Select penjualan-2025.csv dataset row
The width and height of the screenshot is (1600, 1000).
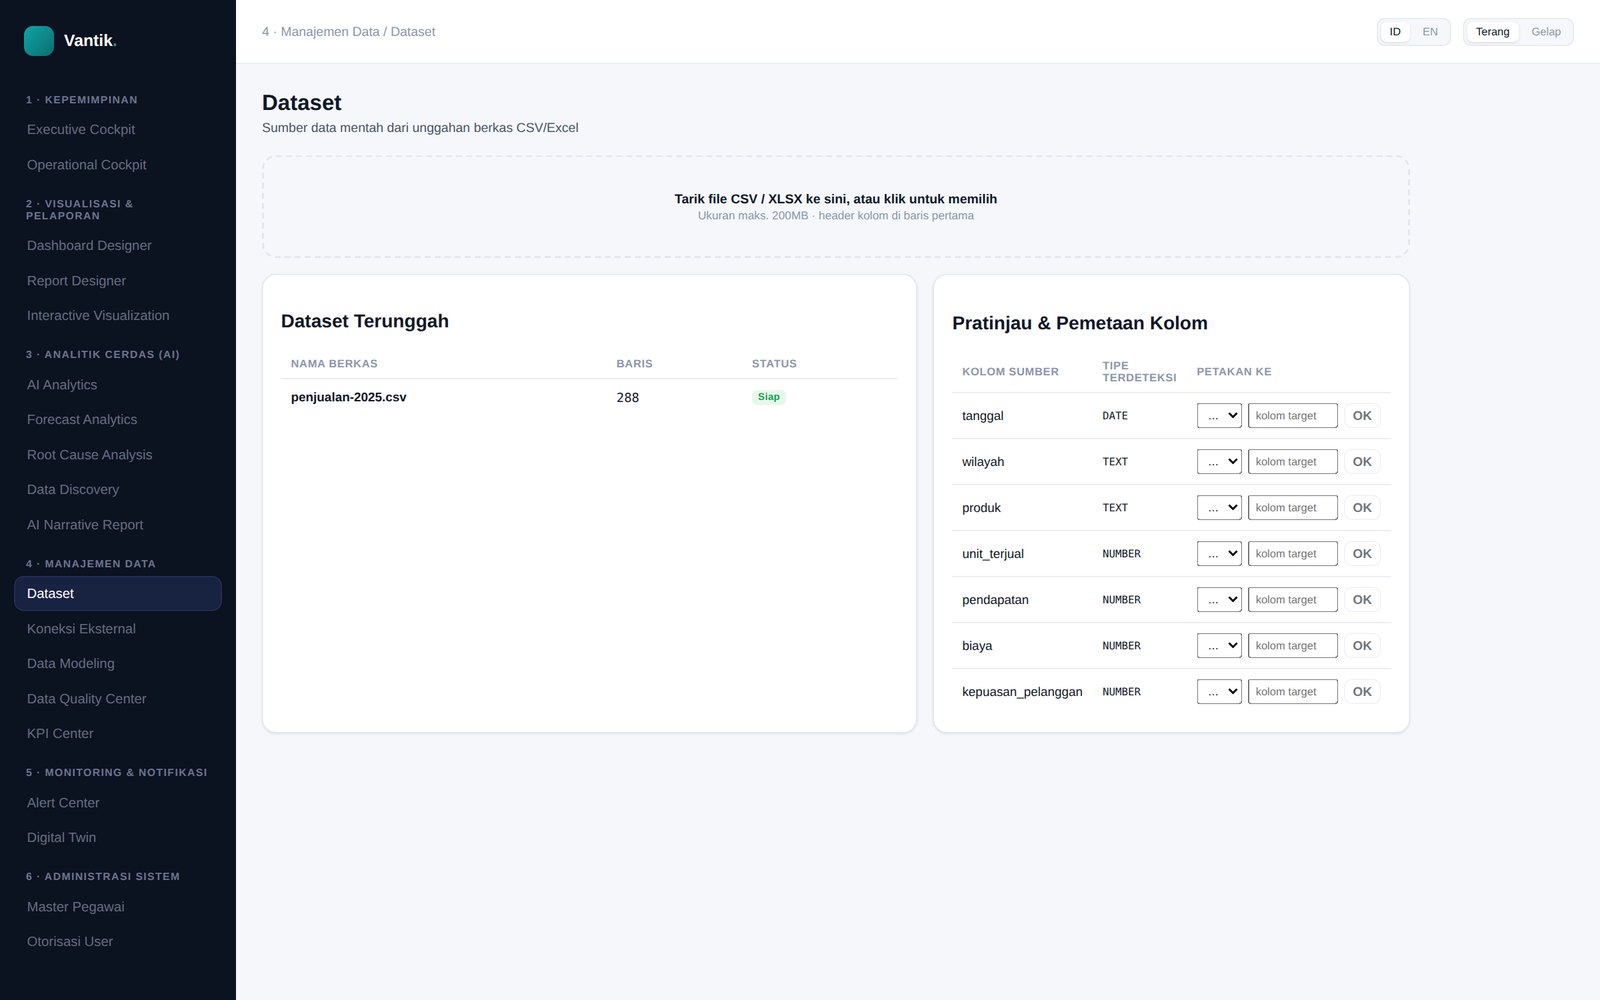589,398
